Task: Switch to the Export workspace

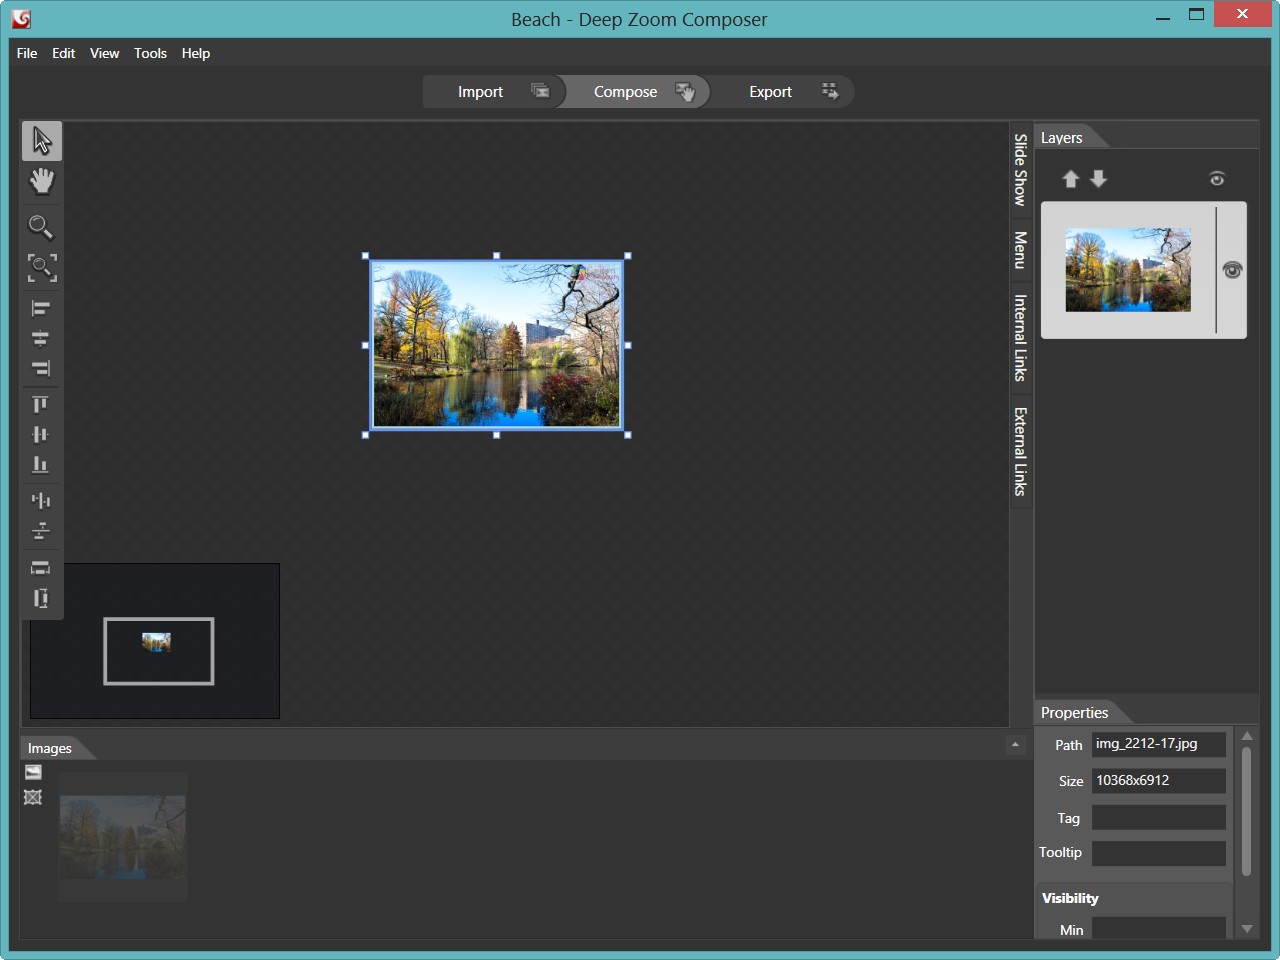Action: tap(783, 91)
